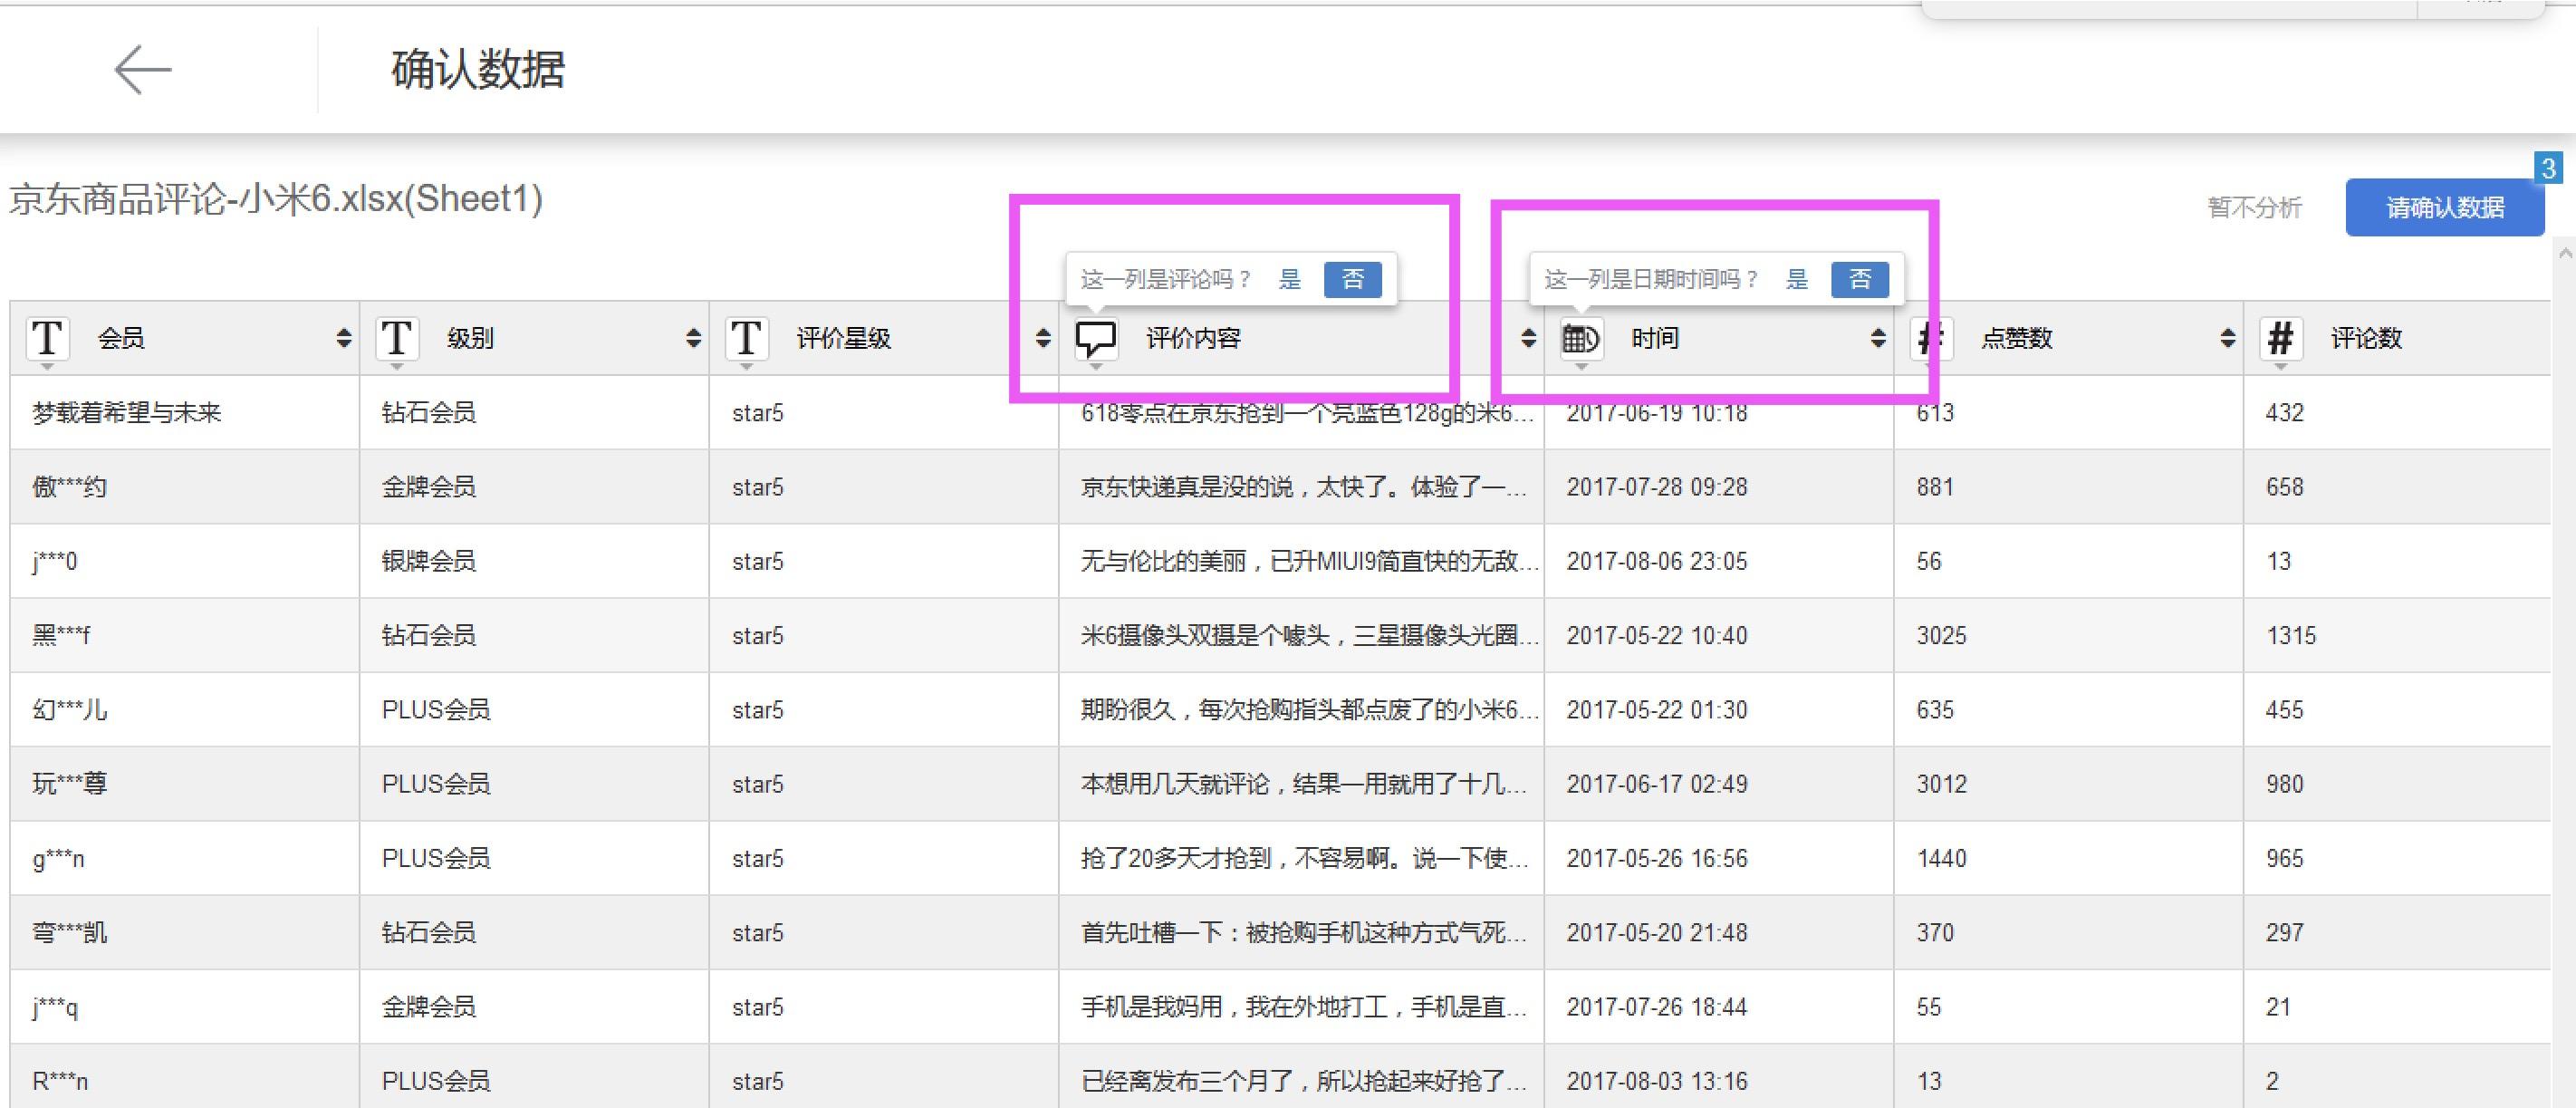Image resolution: width=2576 pixels, height=1108 pixels.
Task: Click comment bubble icon of 评价内容 column
Action: tap(1095, 339)
